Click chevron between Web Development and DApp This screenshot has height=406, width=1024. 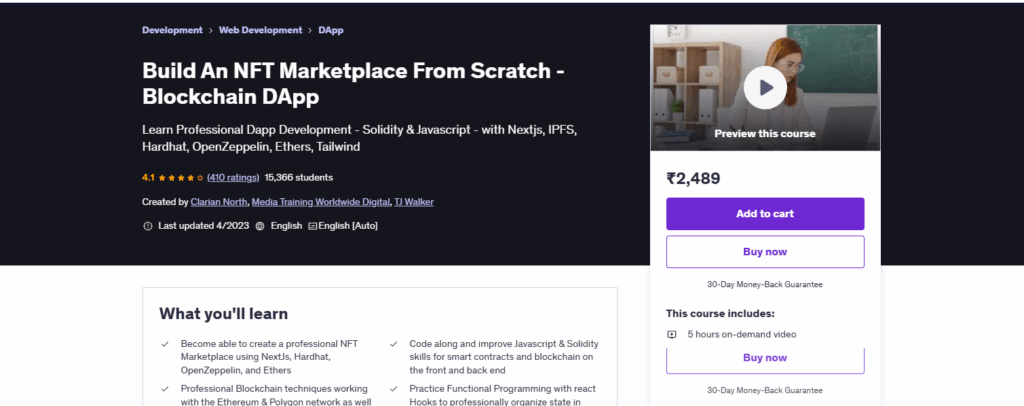click(x=311, y=30)
